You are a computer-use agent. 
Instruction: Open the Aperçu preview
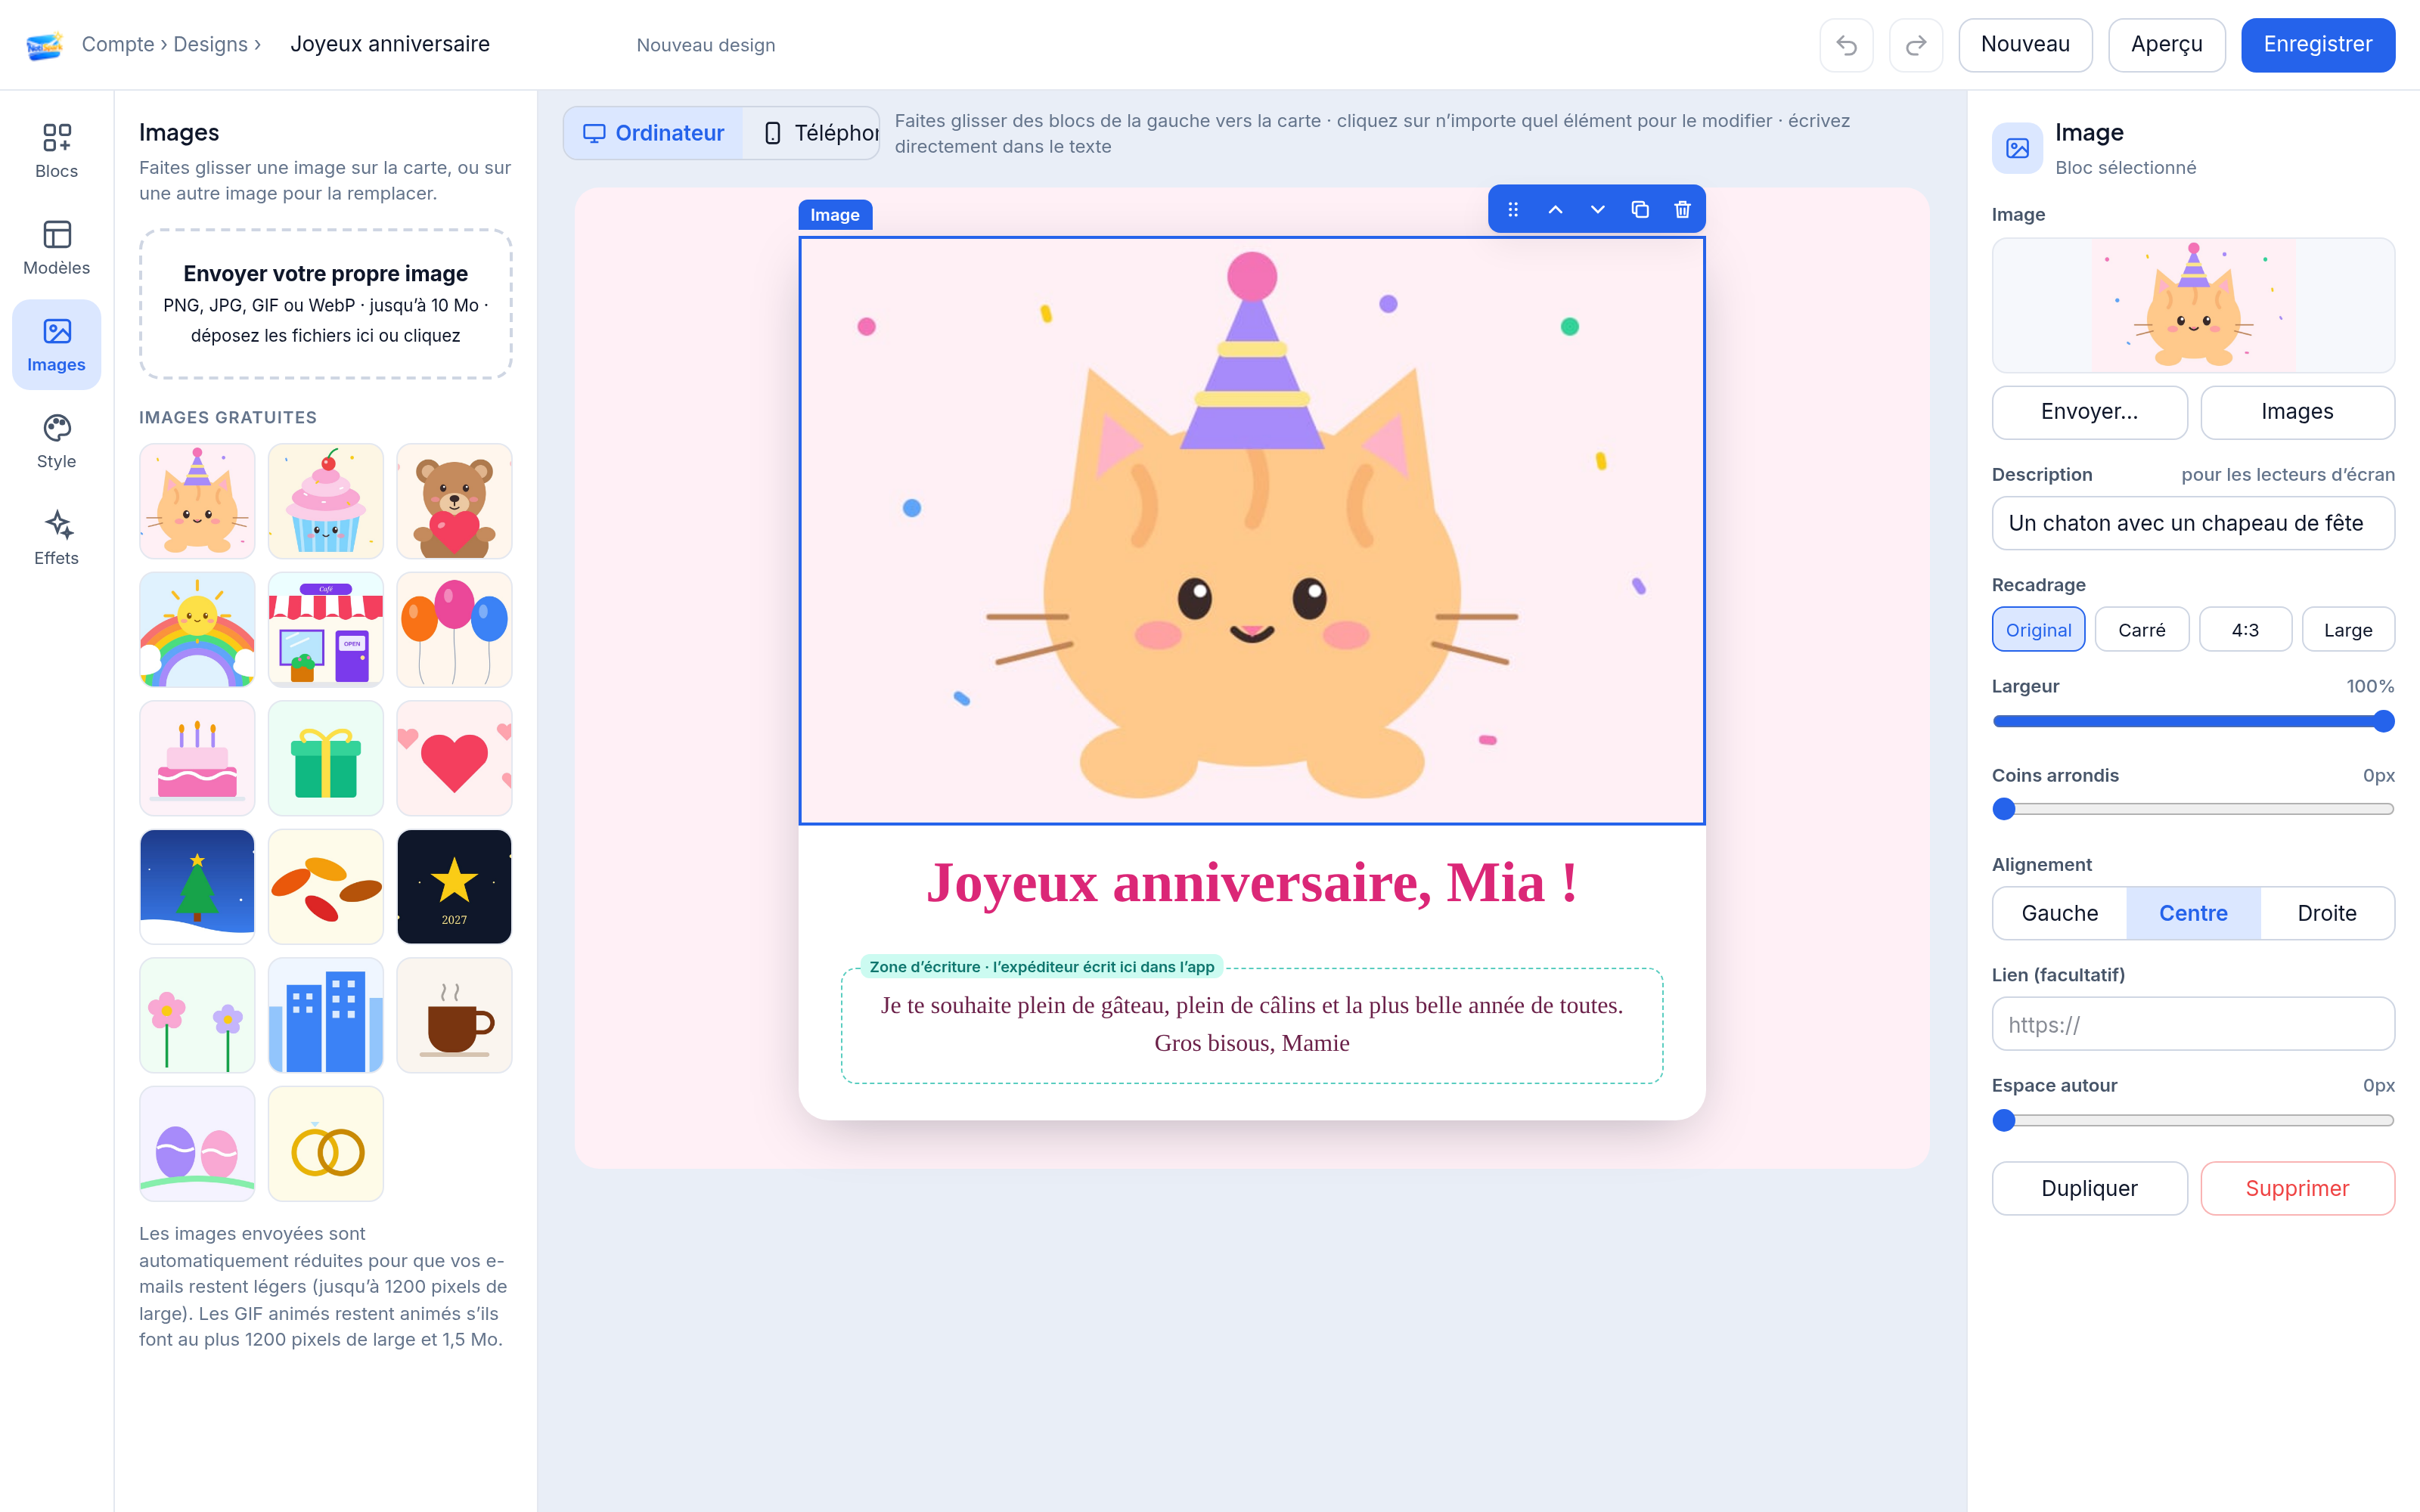[2166, 45]
